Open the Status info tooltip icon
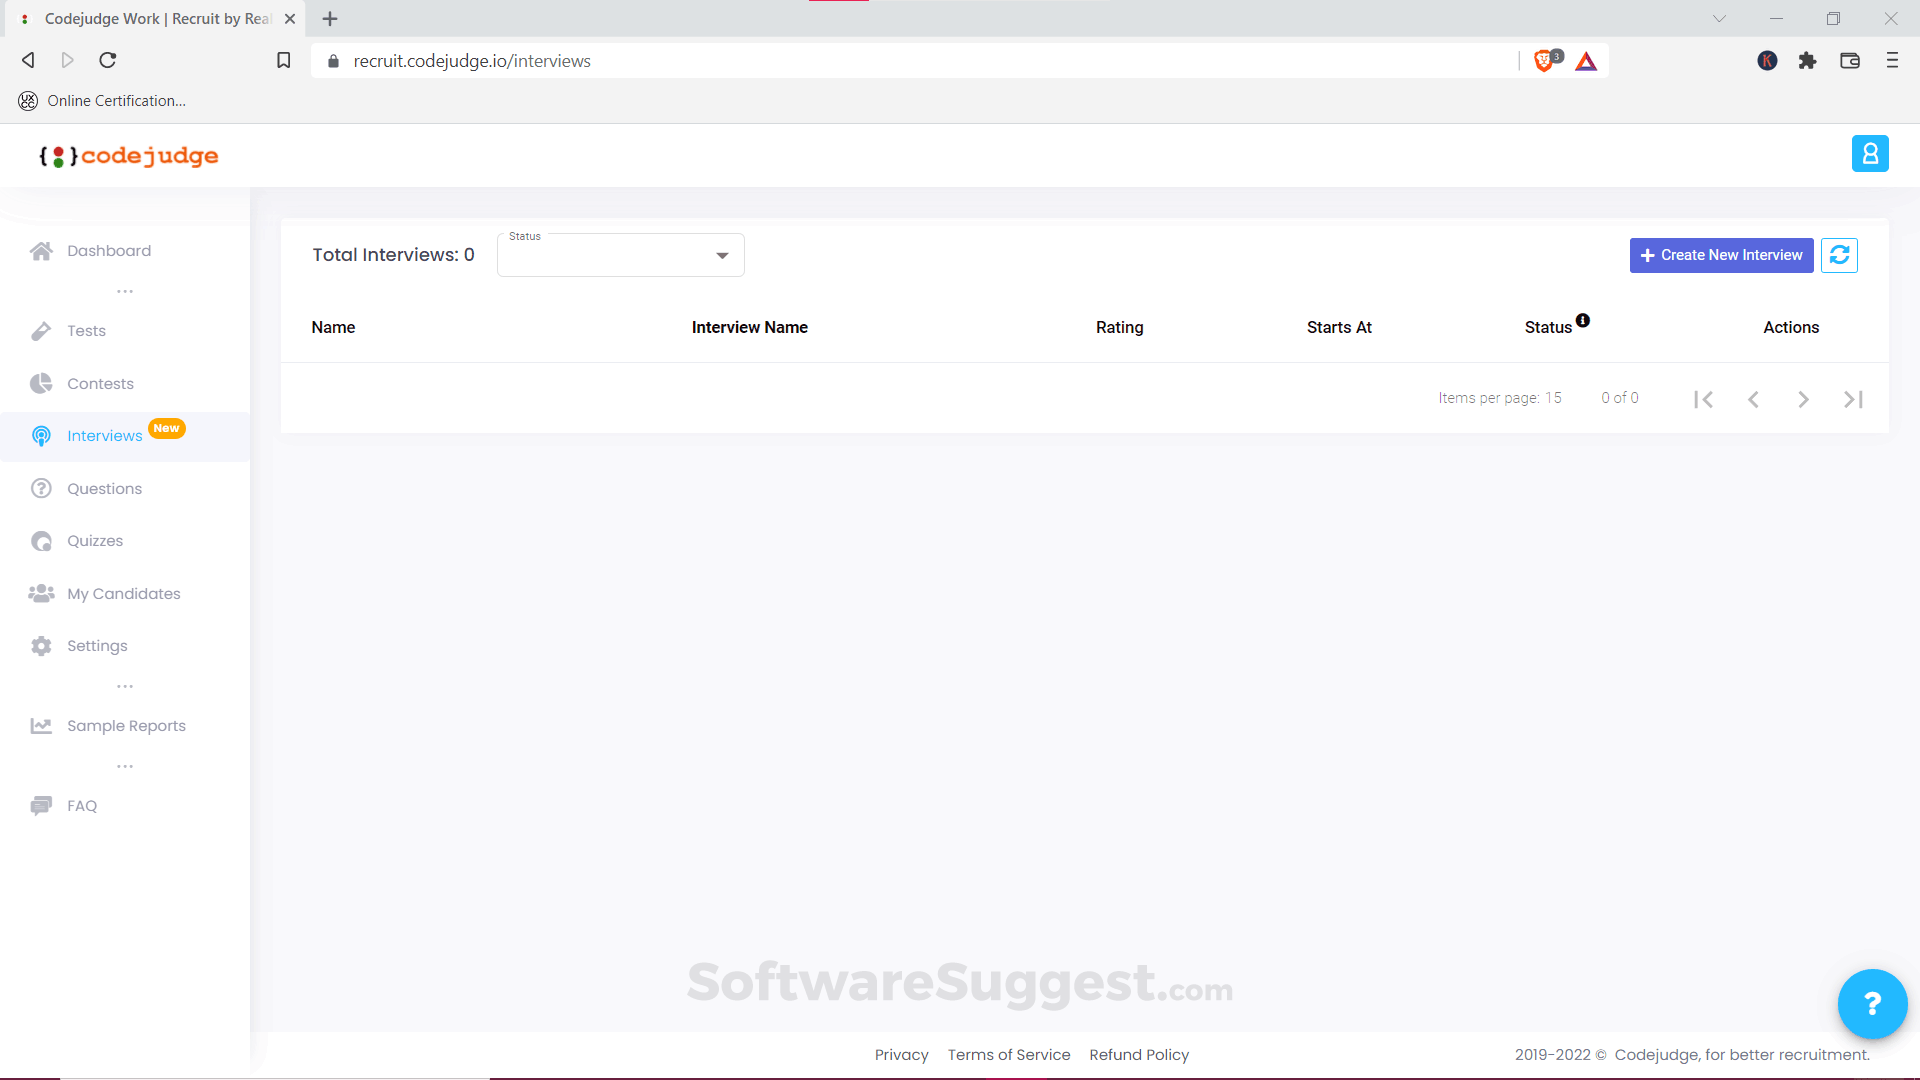The width and height of the screenshot is (1920, 1080). 1583,320
